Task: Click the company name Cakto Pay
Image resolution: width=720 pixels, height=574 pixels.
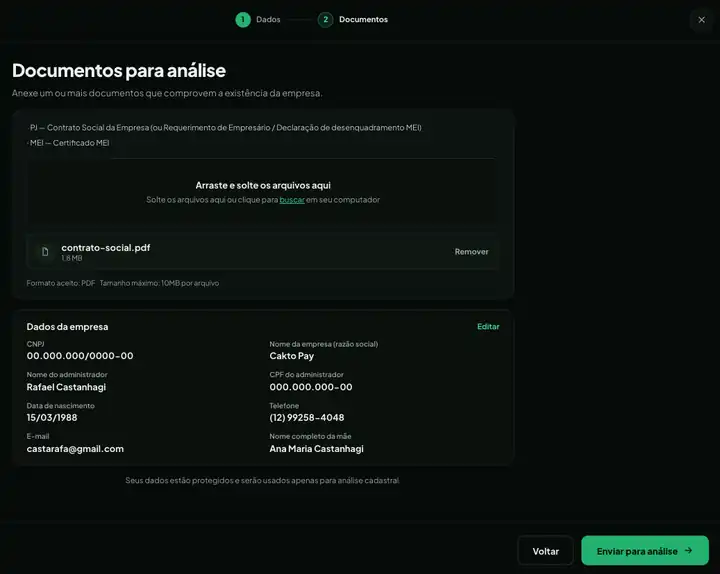Action: [292, 356]
